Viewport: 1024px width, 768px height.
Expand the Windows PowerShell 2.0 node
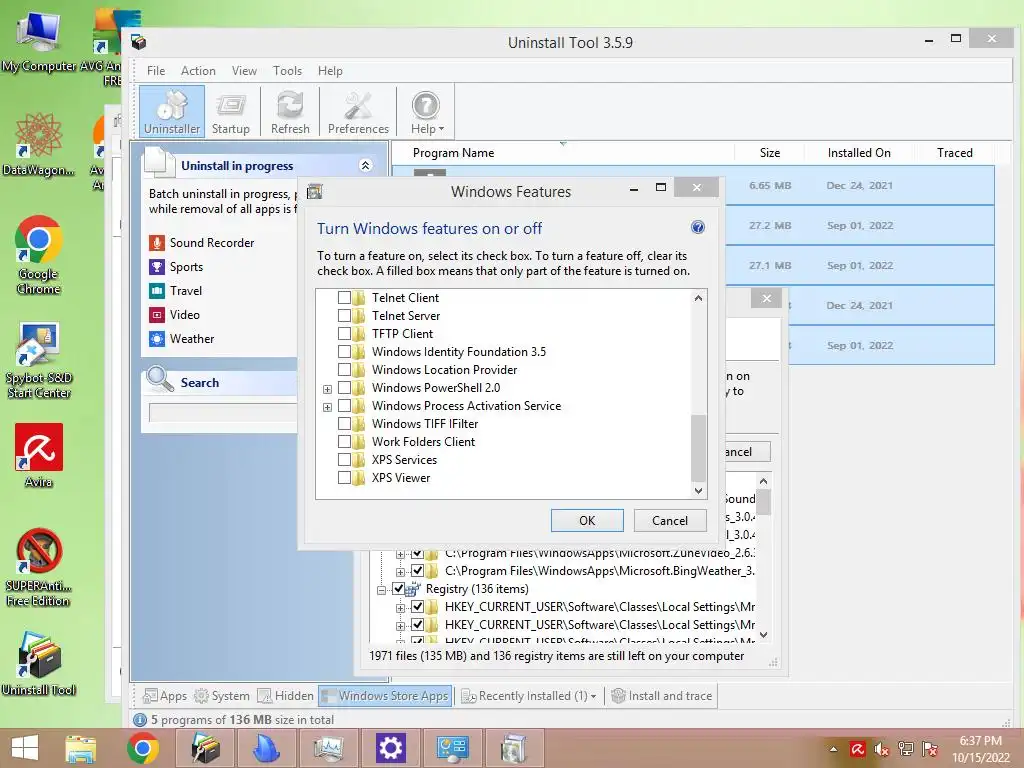(x=327, y=389)
